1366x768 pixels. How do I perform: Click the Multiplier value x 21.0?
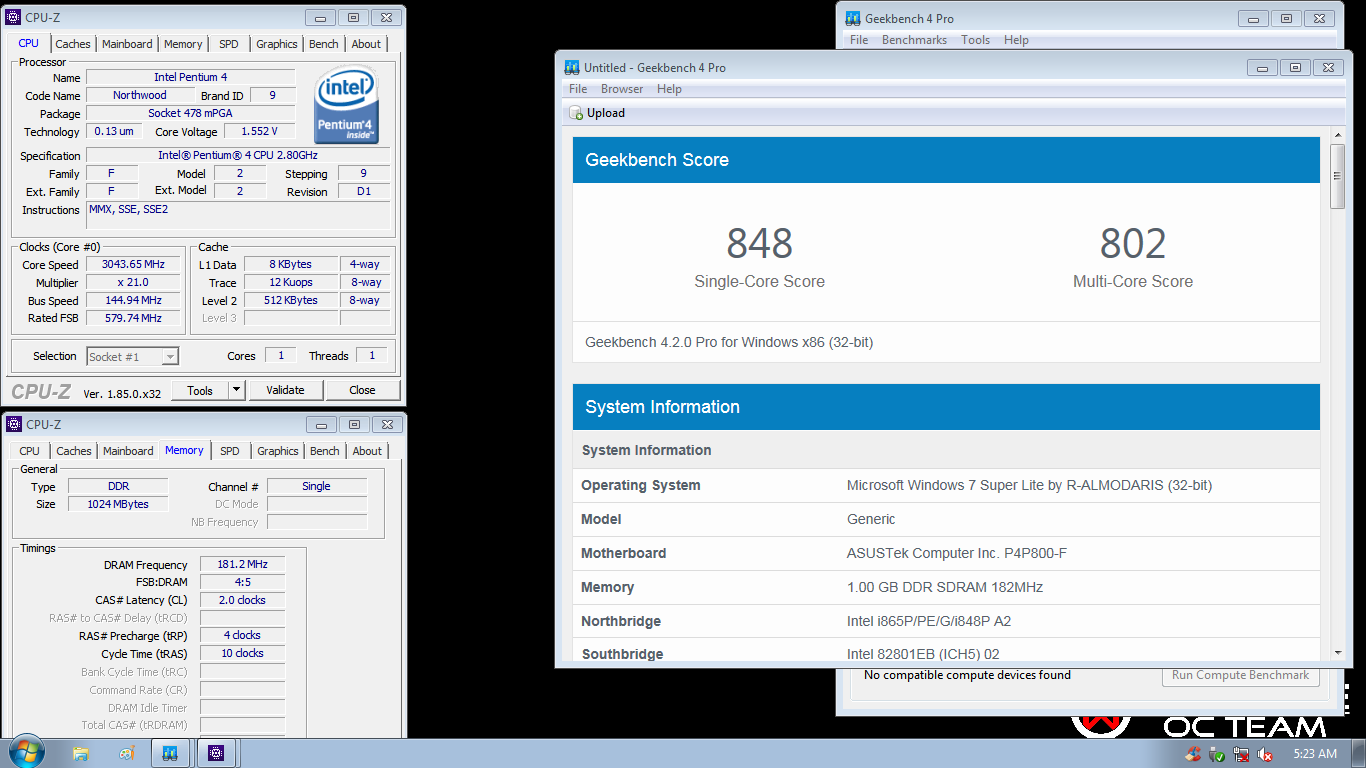[133, 282]
